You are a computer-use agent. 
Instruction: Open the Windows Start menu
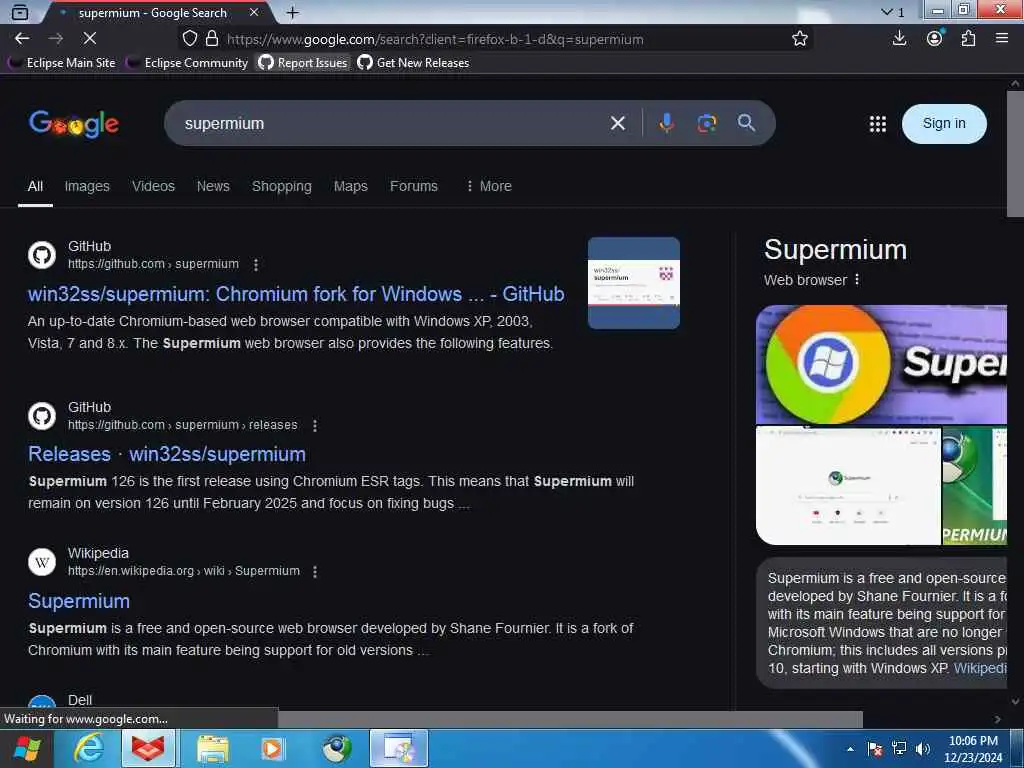(x=25, y=748)
